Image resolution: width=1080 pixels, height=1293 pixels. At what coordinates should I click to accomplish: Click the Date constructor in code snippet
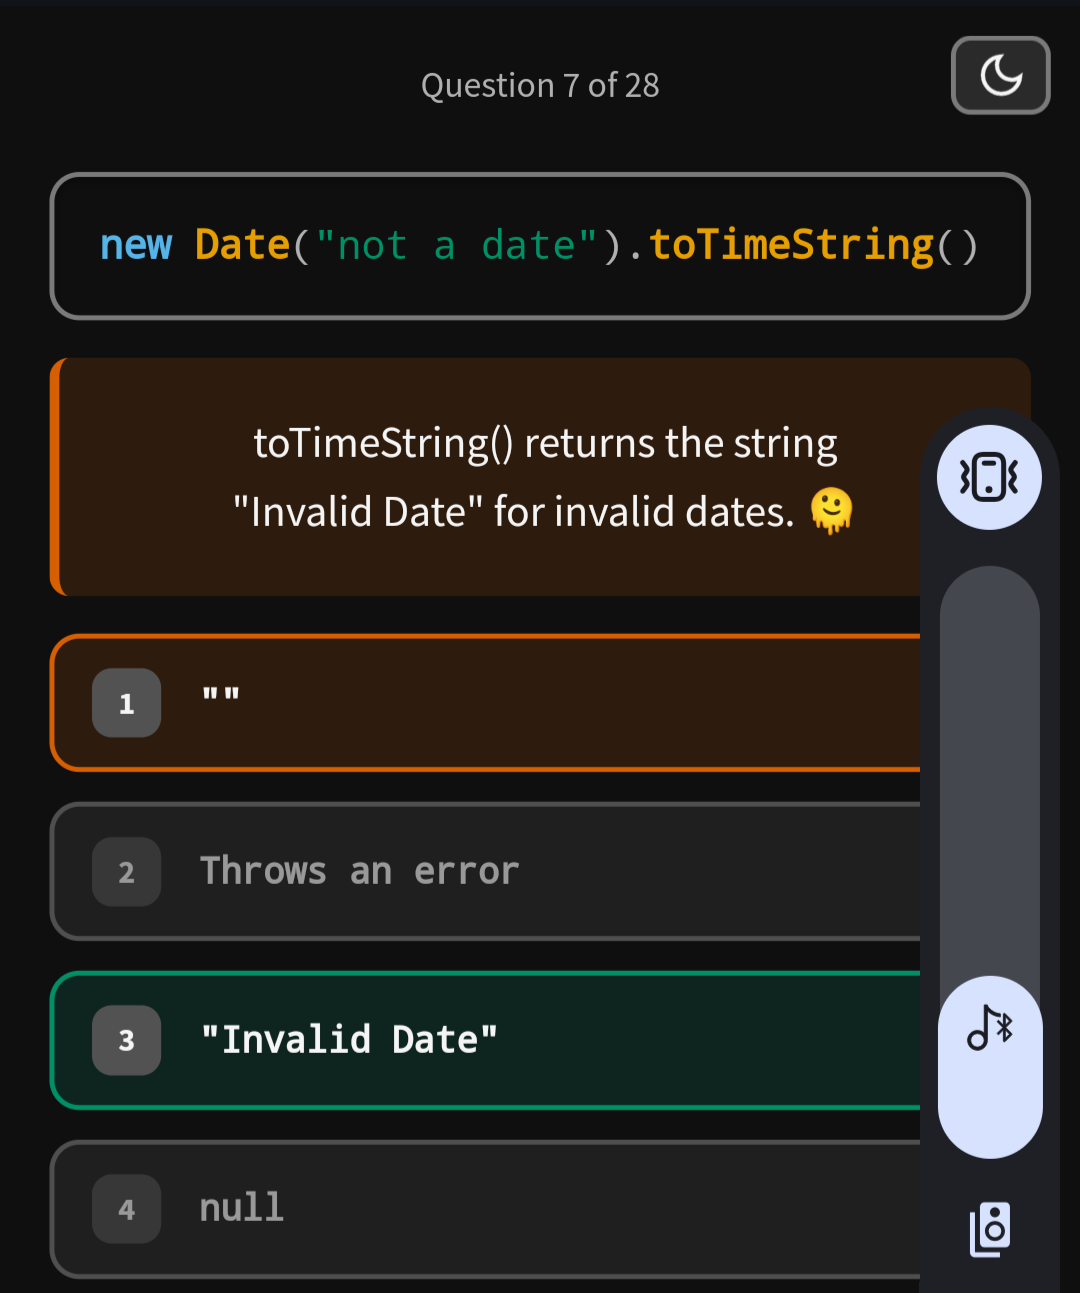pos(242,245)
